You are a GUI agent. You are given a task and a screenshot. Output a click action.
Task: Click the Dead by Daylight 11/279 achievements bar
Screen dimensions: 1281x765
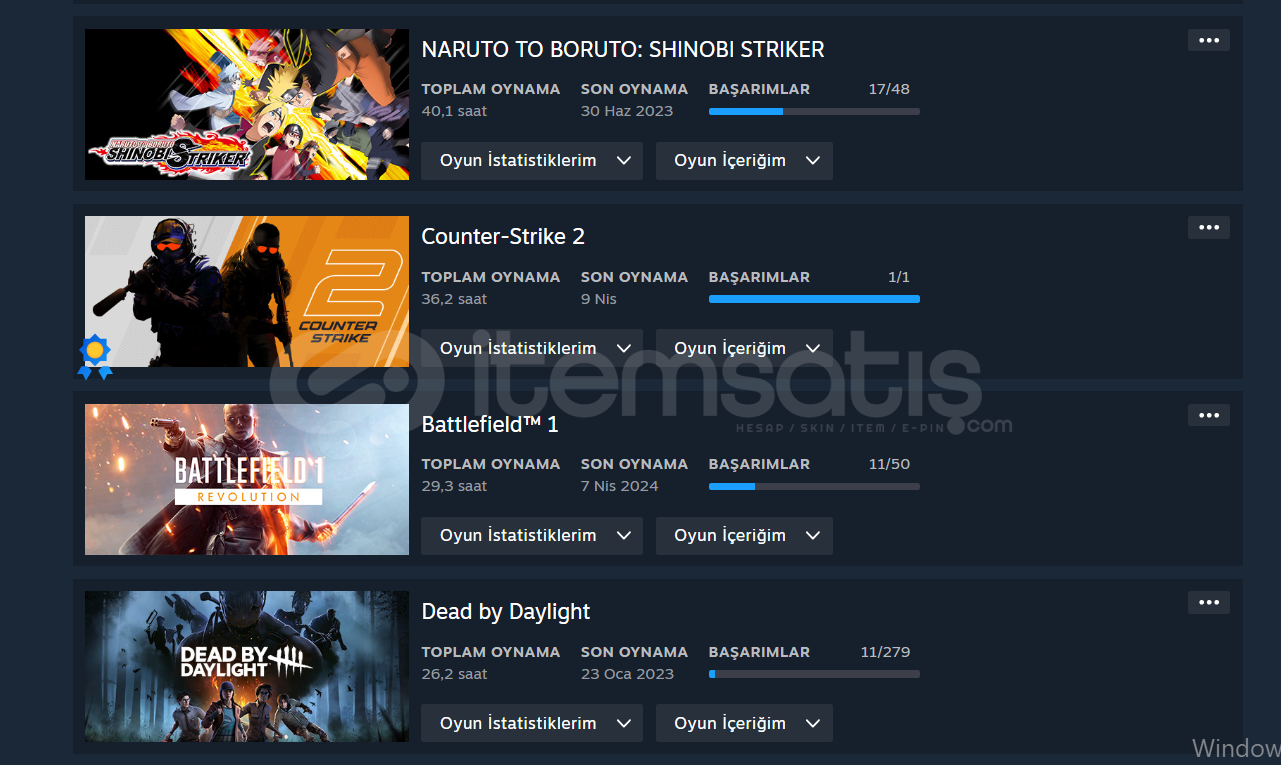coord(814,674)
